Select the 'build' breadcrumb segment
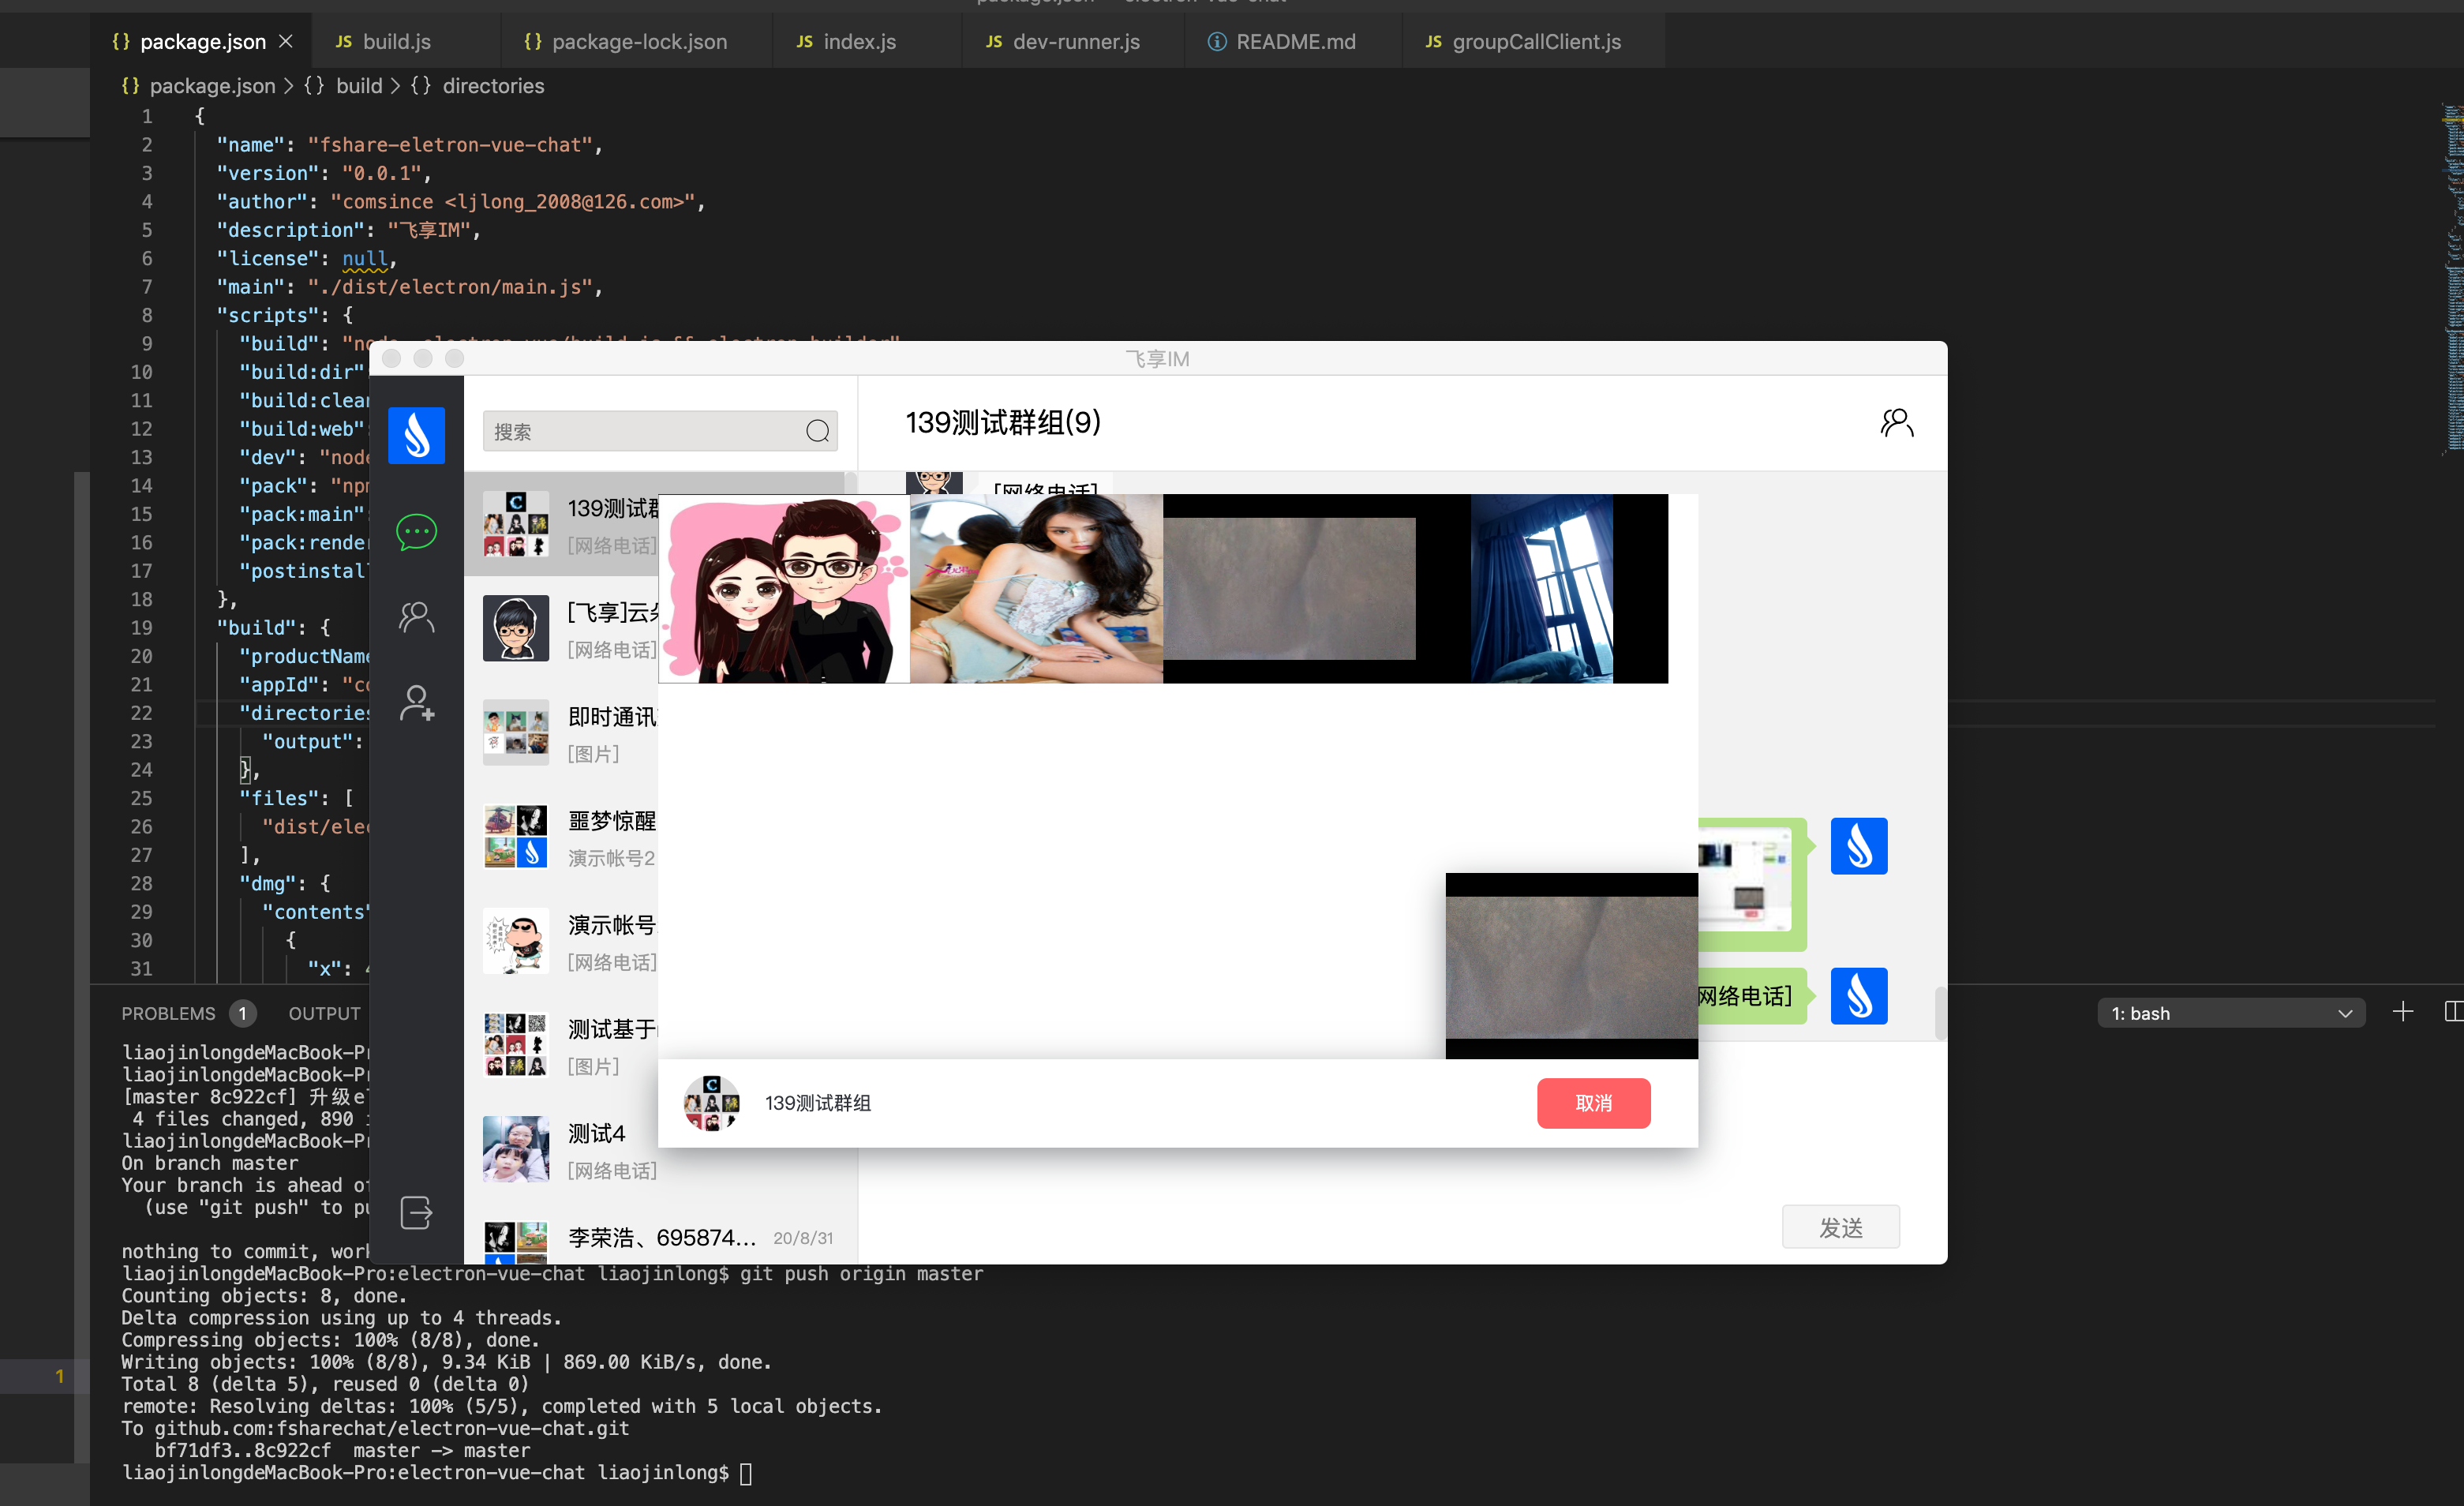 click(x=358, y=86)
